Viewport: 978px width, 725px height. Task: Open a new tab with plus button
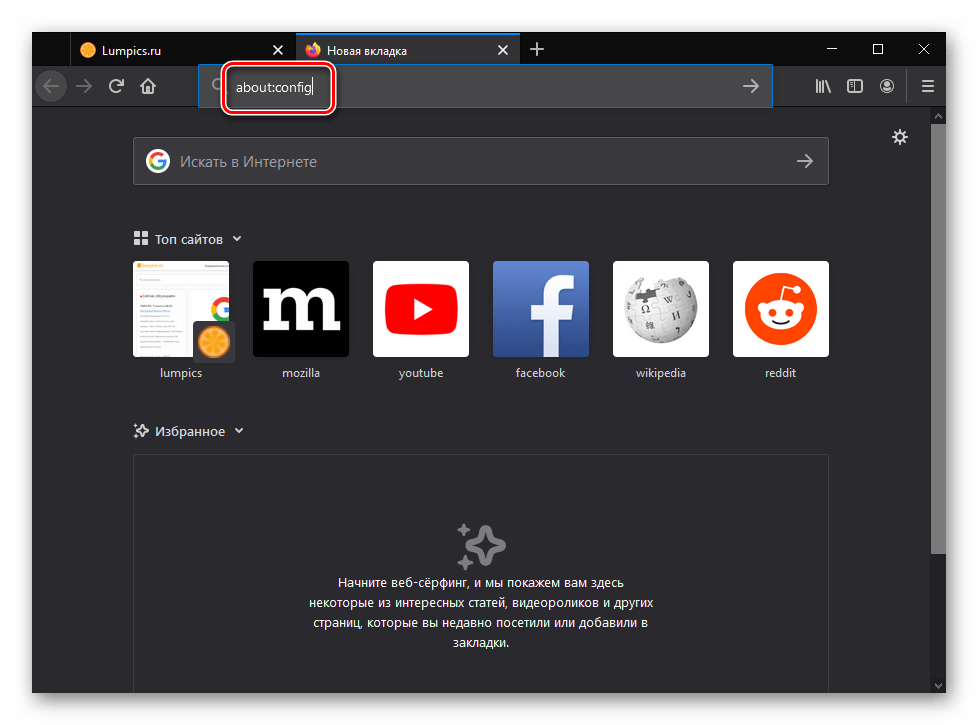tap(537, 49)
